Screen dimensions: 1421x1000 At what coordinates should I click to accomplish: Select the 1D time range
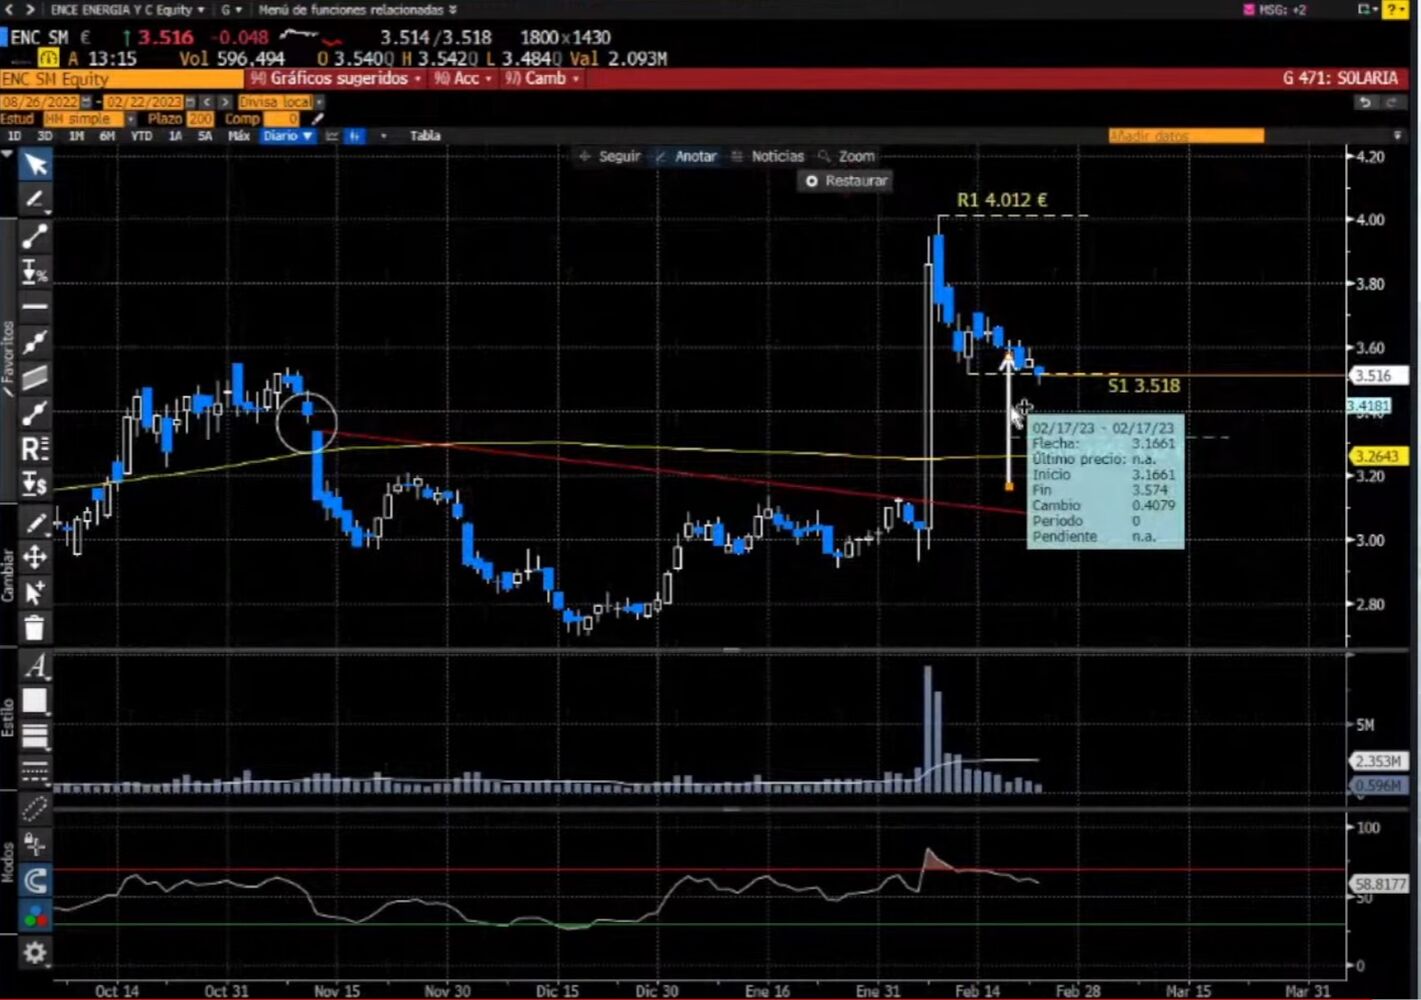pyautogui.click(x=14, y=136)
